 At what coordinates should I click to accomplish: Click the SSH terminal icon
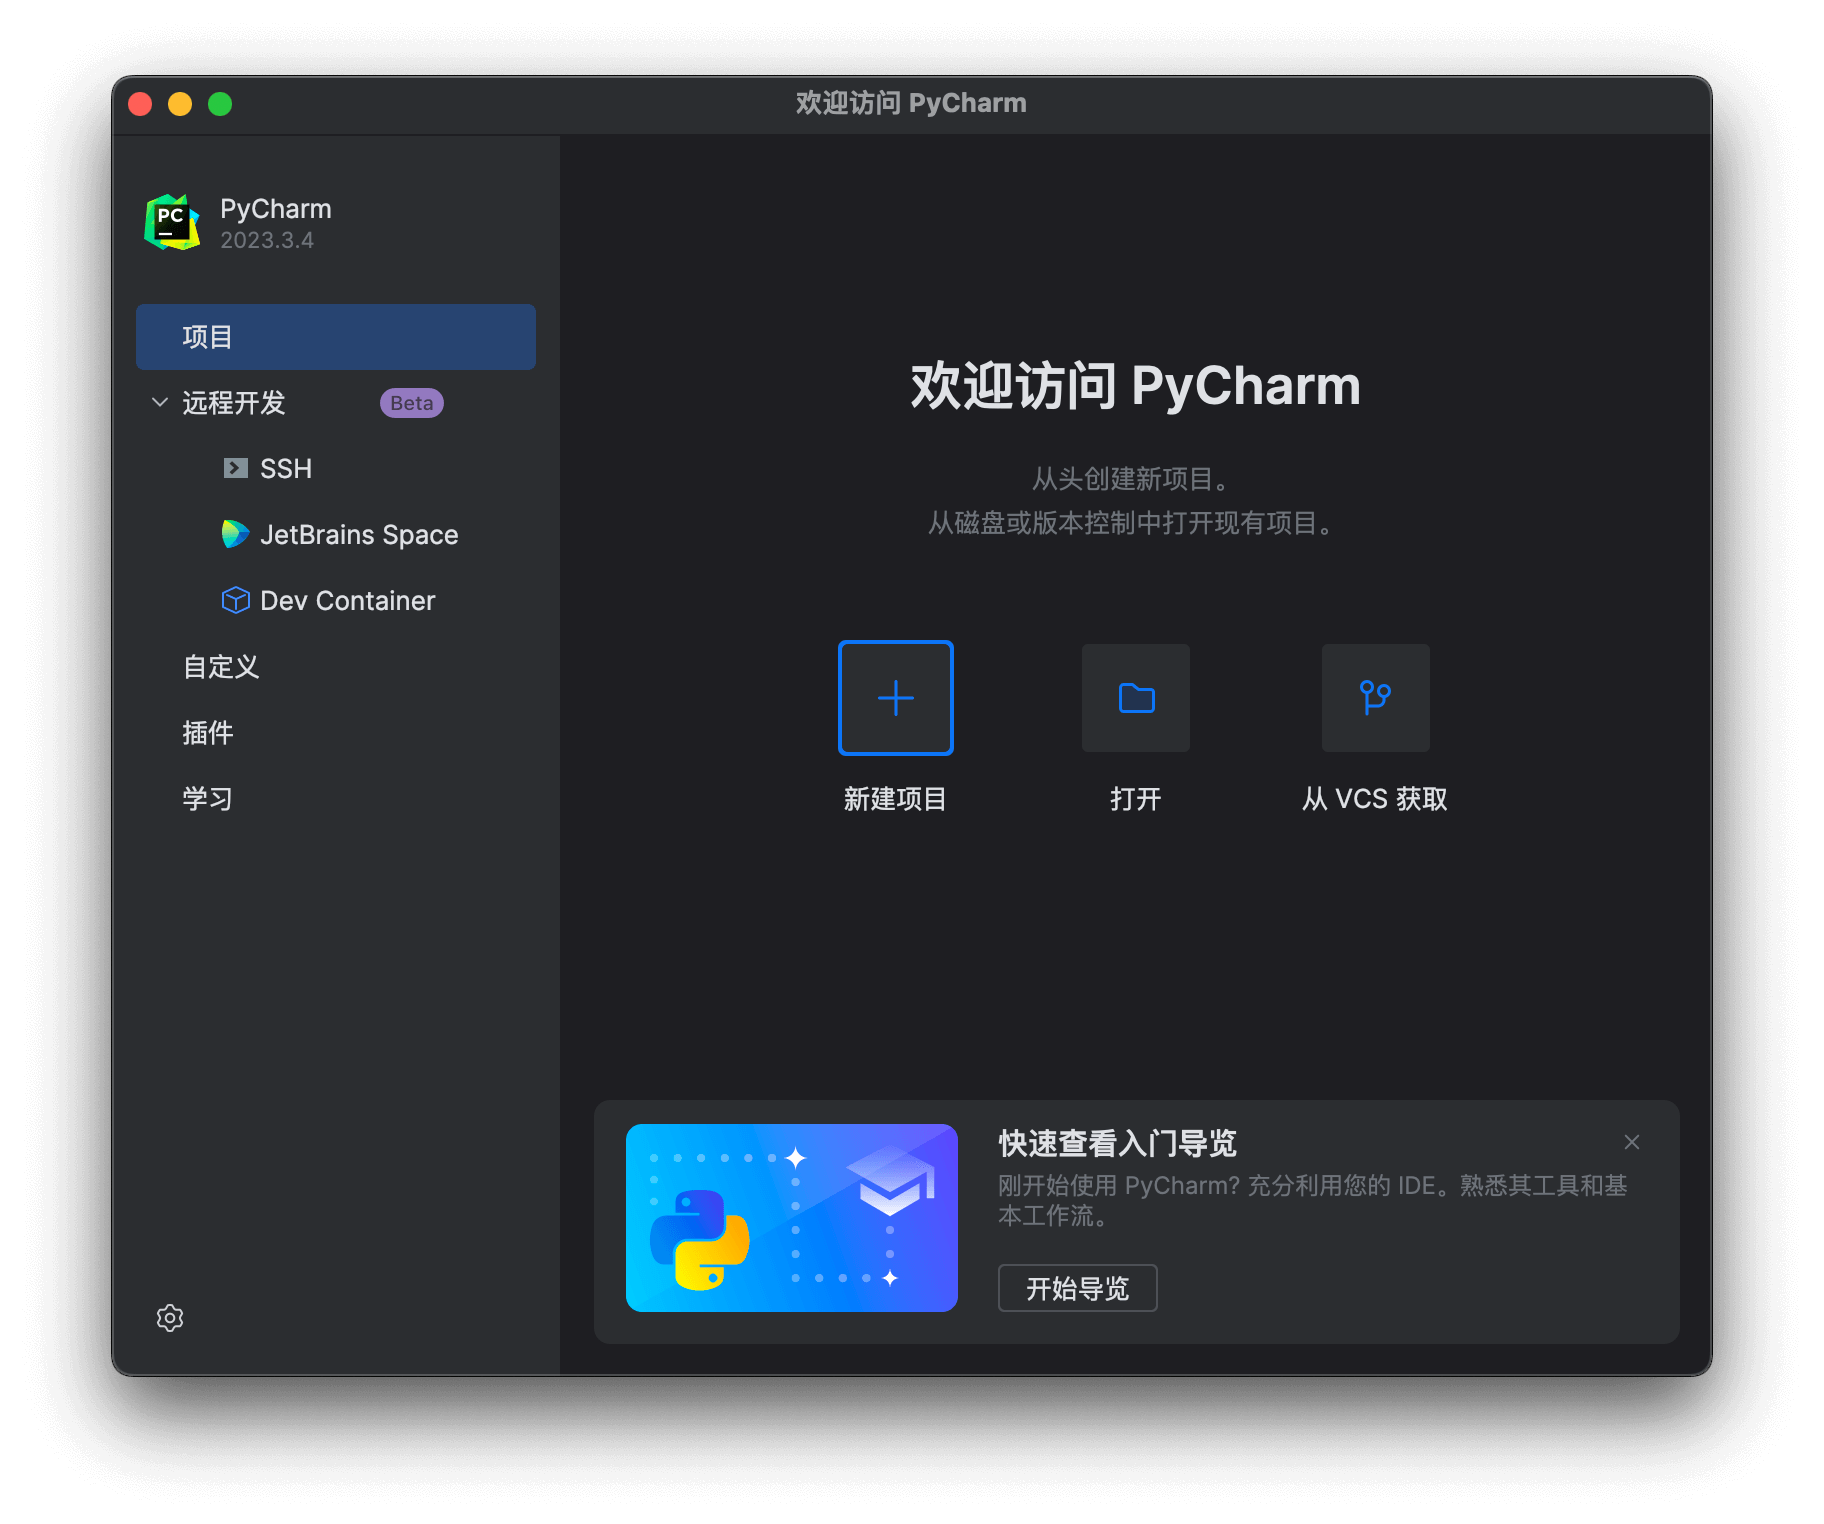pyautogui.click(x=235, y=468)
